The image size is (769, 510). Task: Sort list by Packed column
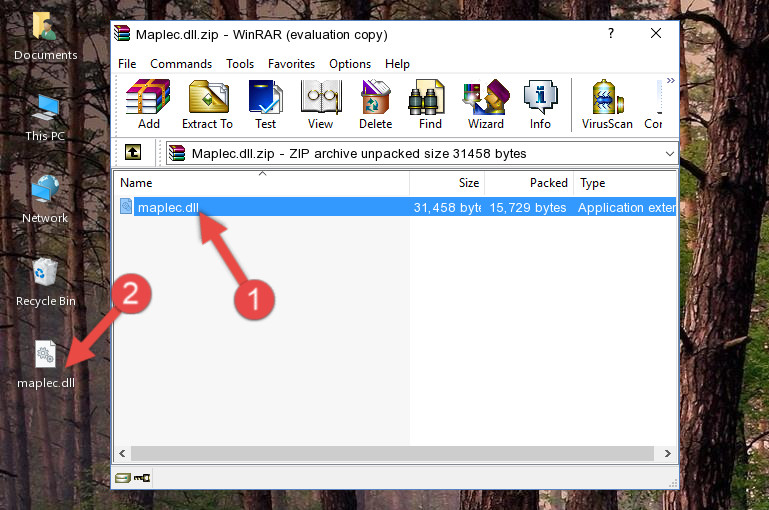pyautogui.click(x=529, y=183)
